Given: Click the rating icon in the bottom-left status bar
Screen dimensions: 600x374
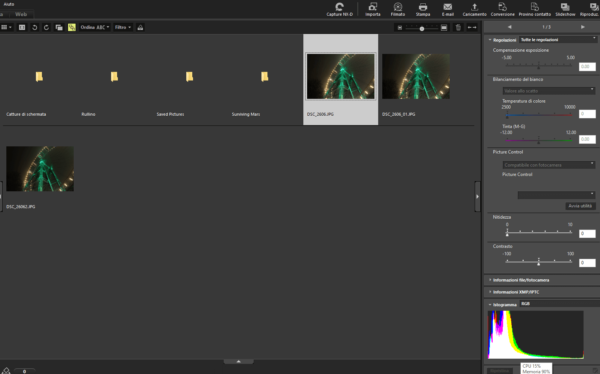Looking at the screenshot, I should point(6,371).
